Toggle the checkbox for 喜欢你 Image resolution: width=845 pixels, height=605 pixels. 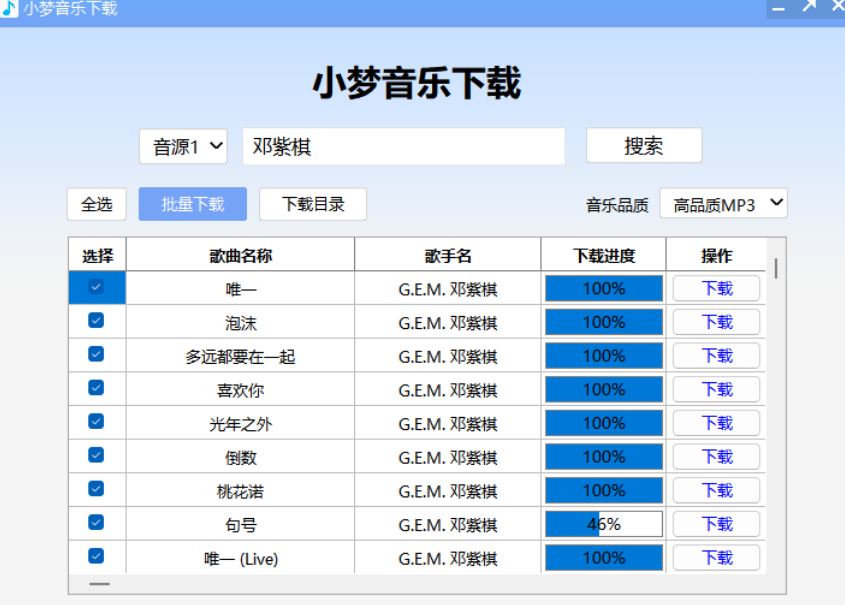click(95, 389)
